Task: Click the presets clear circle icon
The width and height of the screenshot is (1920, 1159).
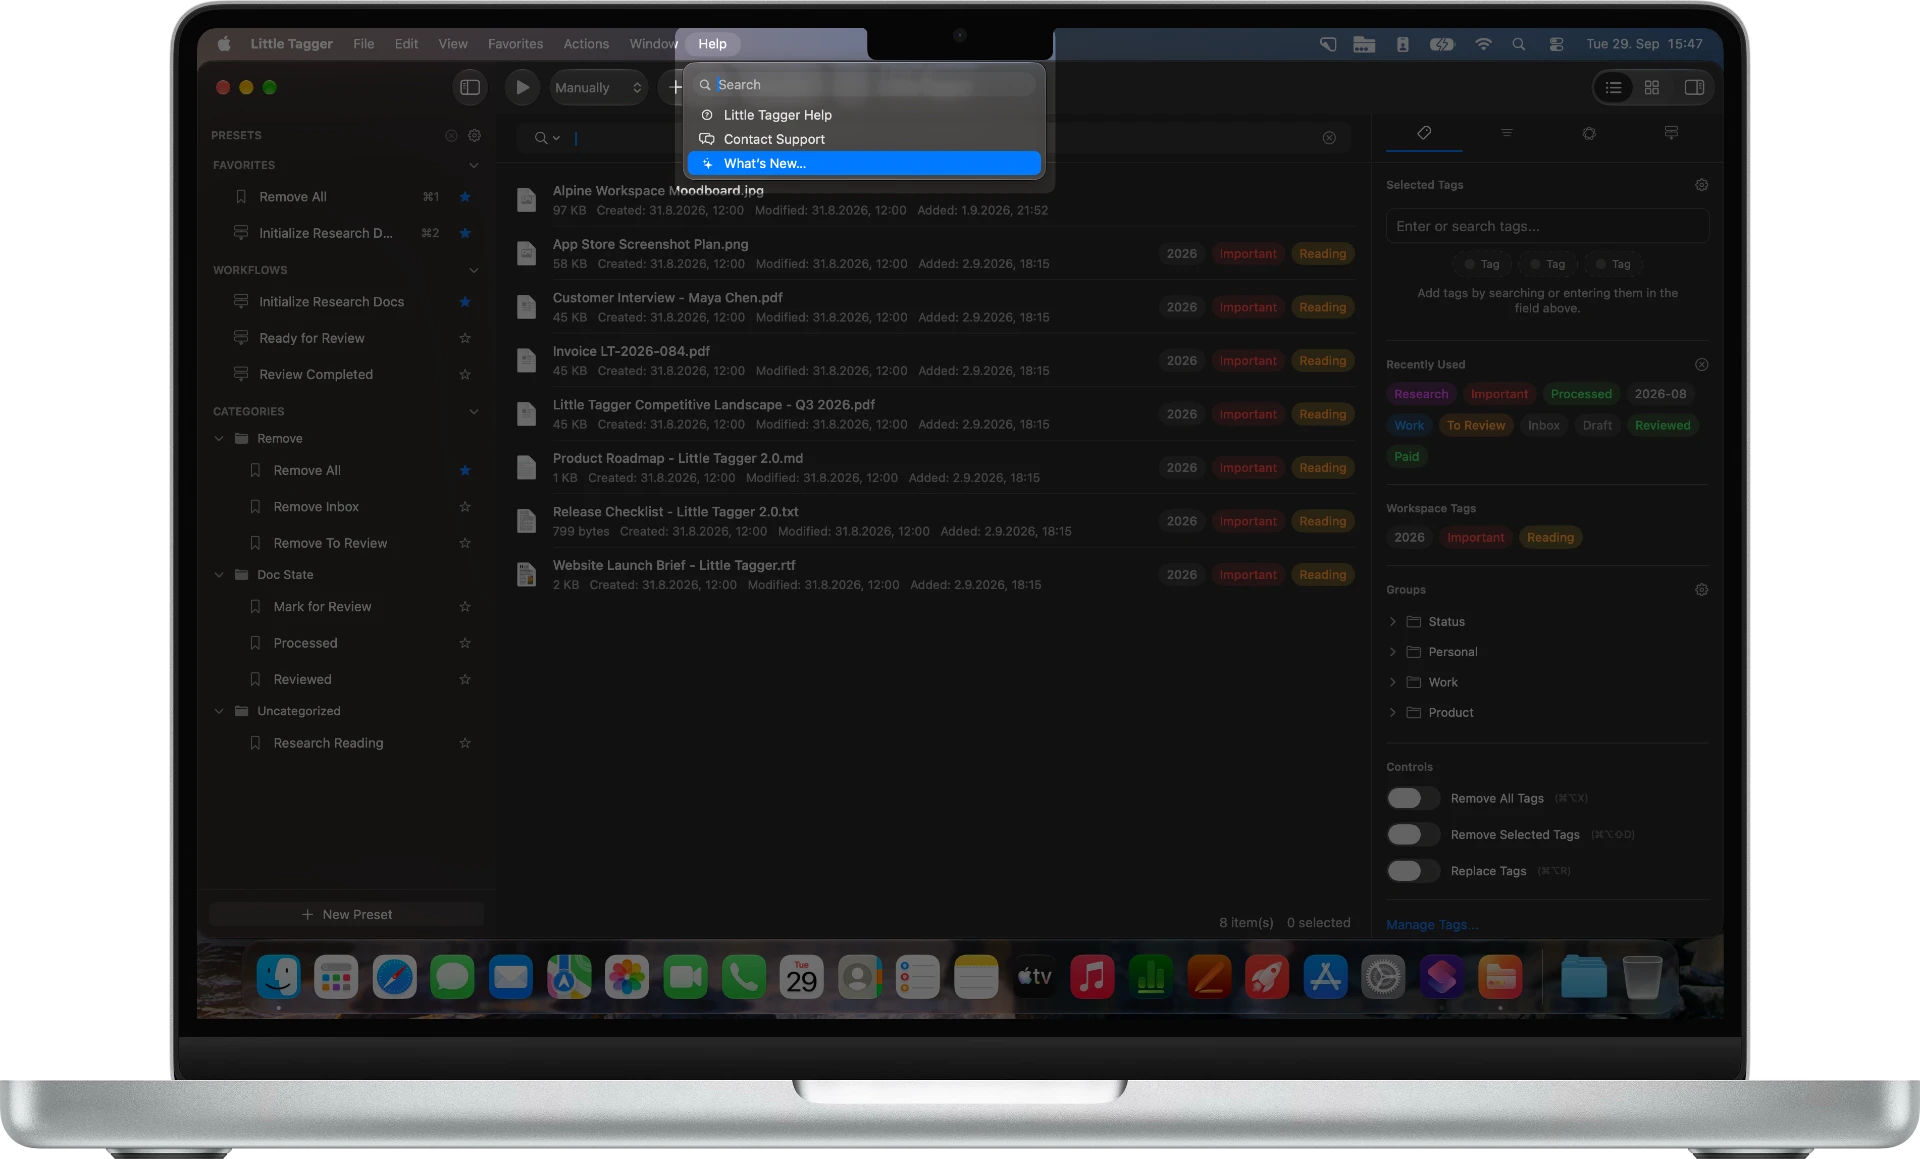Action: click(451, 135)
